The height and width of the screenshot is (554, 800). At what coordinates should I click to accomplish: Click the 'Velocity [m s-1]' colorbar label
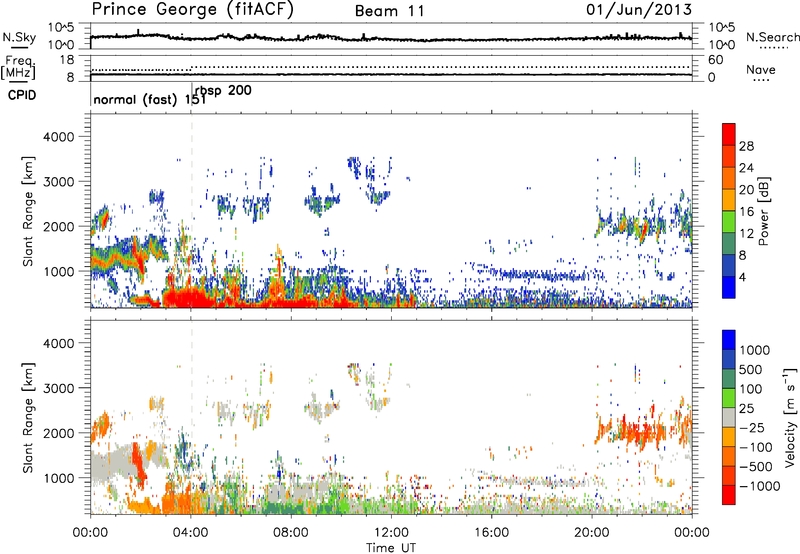[x=790, y=417]
